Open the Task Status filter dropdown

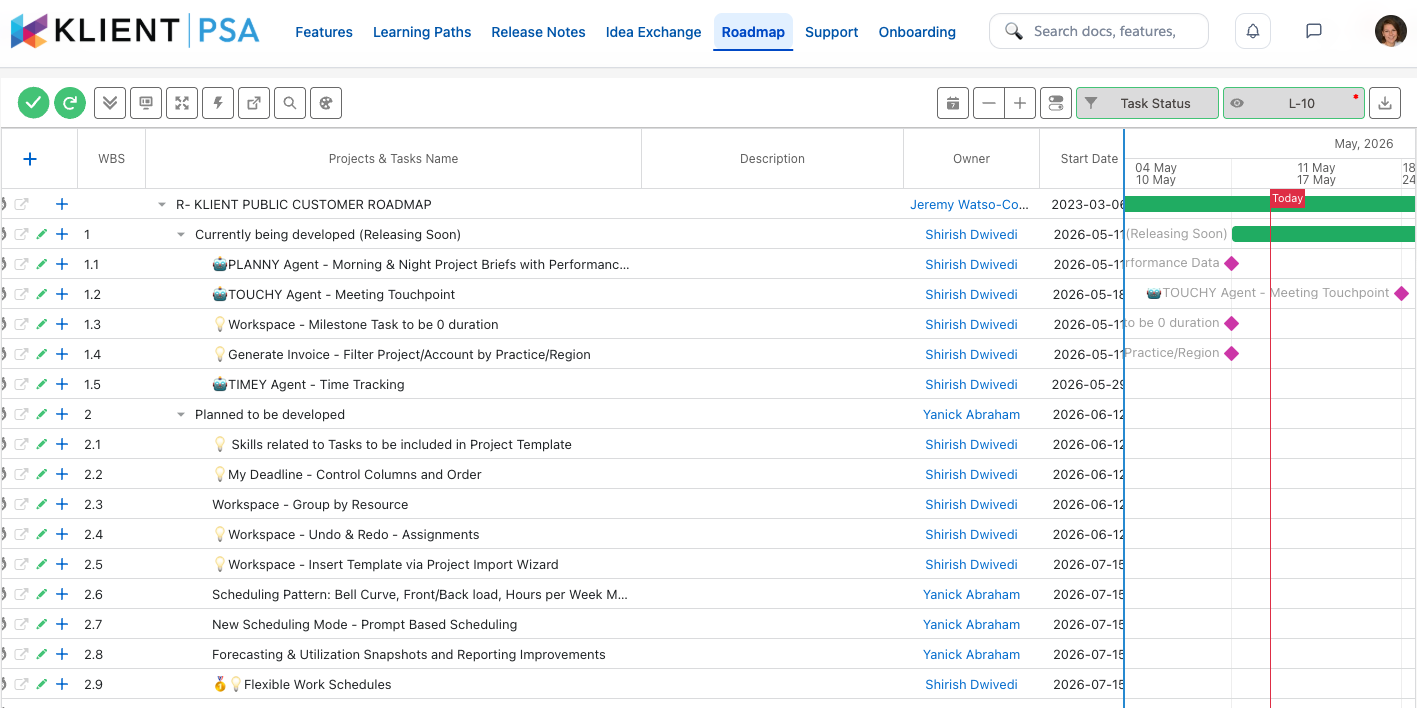[1147, 103]
